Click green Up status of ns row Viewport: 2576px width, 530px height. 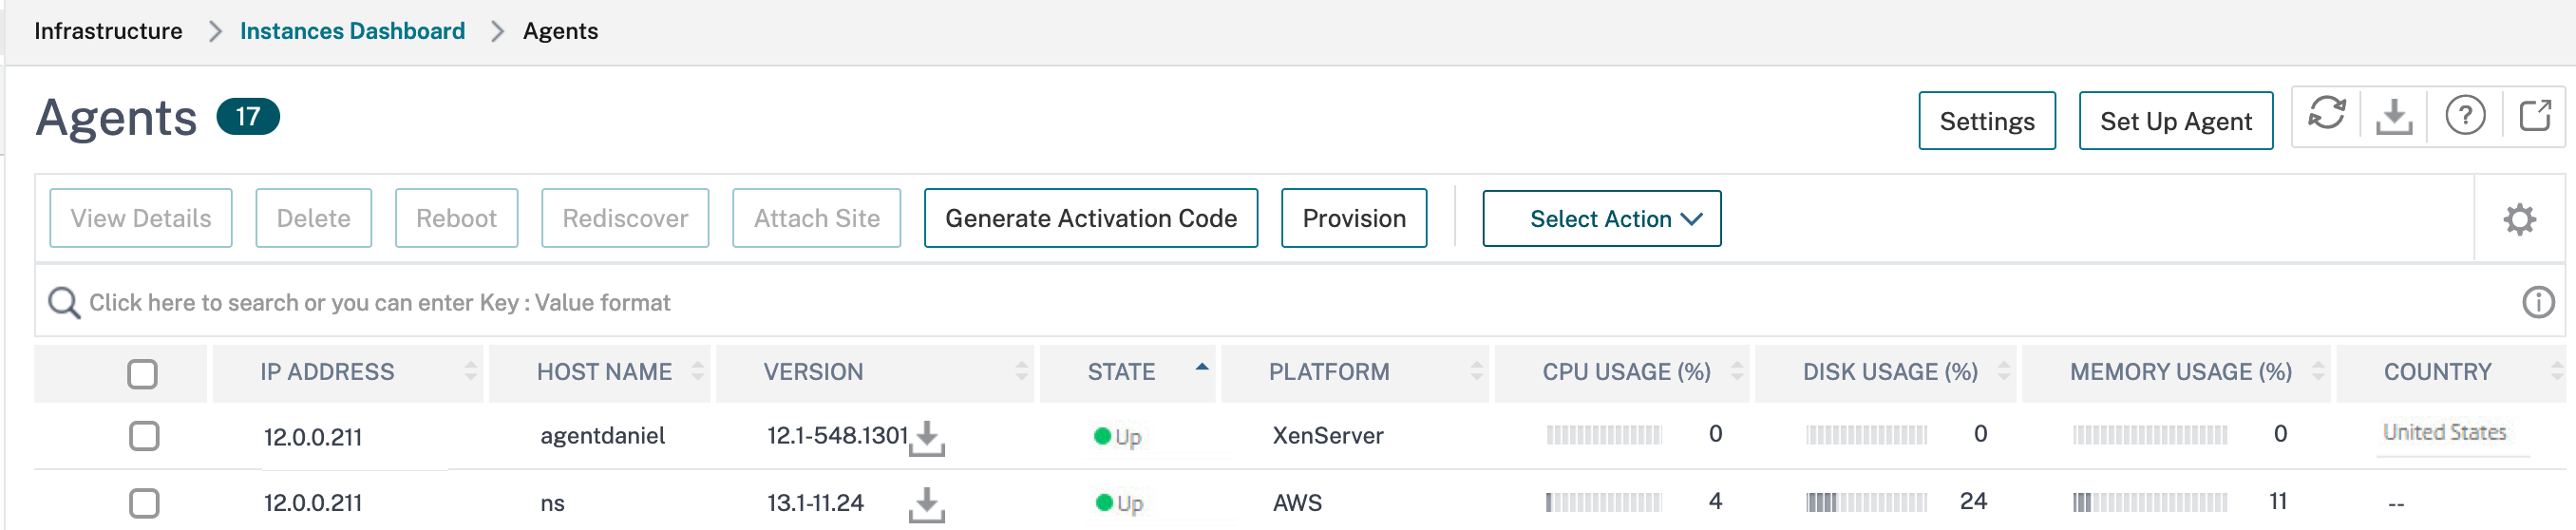(x=1119, y=503)
